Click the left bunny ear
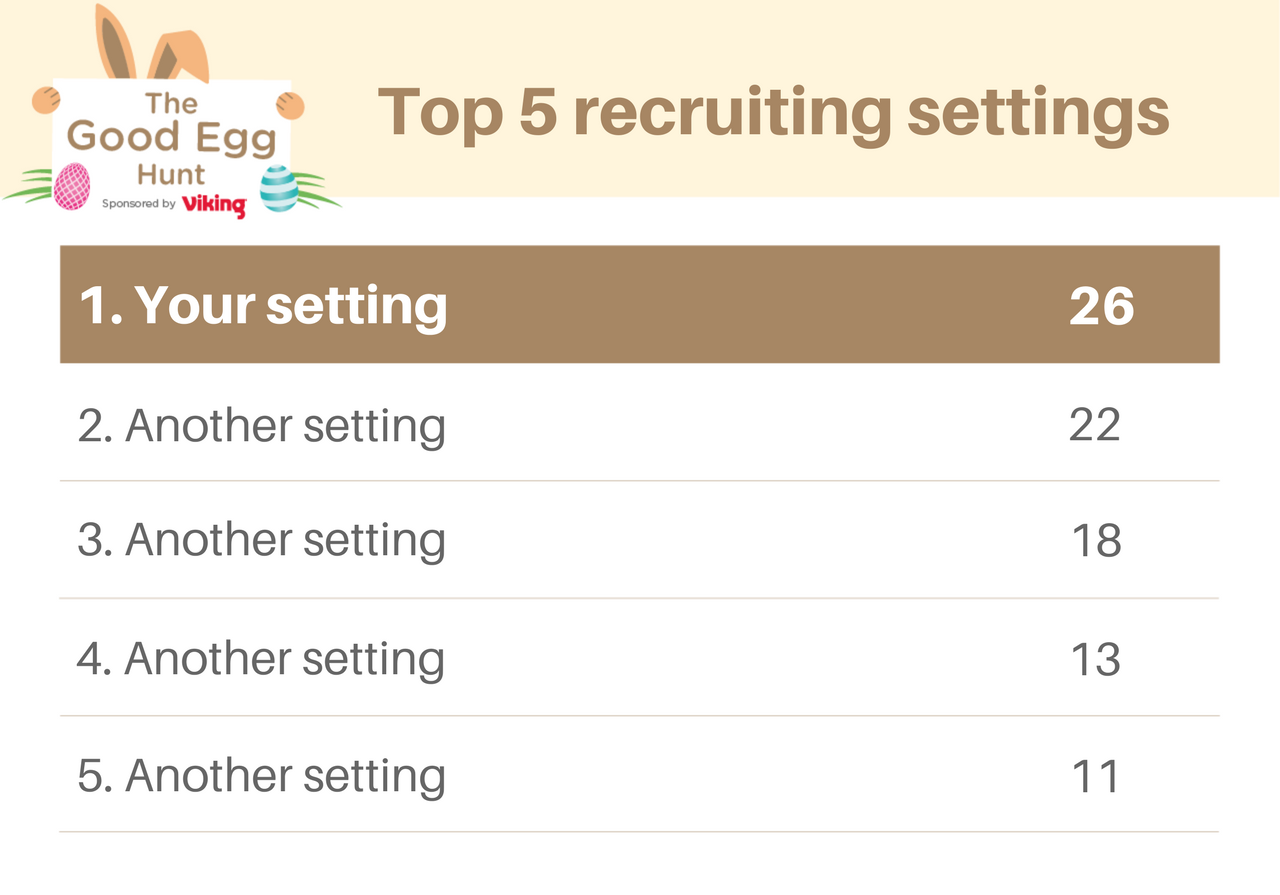1280x895 pixels. tap(115, 43)
